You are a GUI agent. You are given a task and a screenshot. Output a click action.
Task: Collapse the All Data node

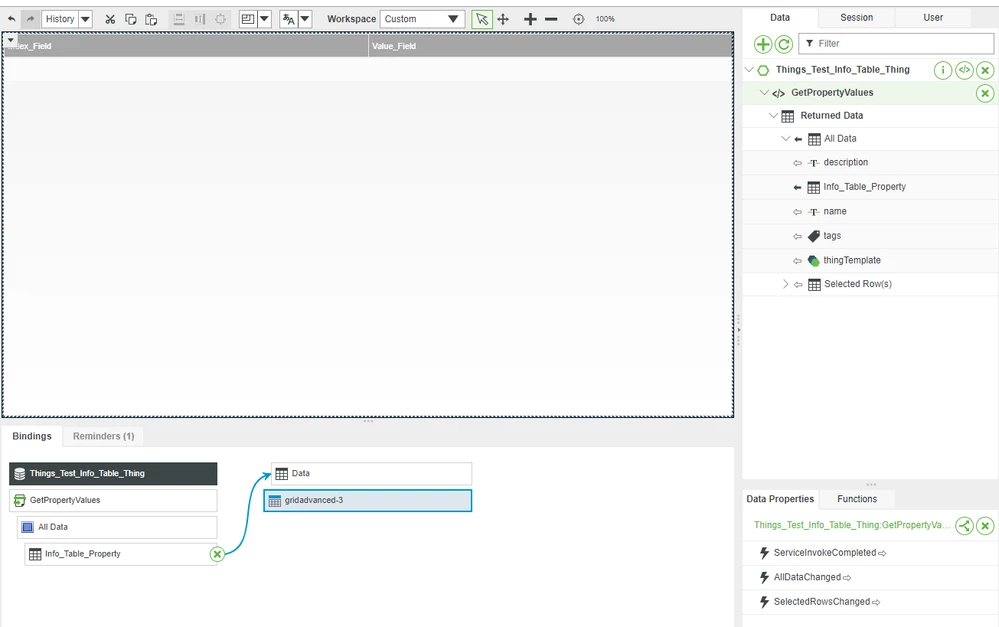pyautogui.click(x=786, y=138)
